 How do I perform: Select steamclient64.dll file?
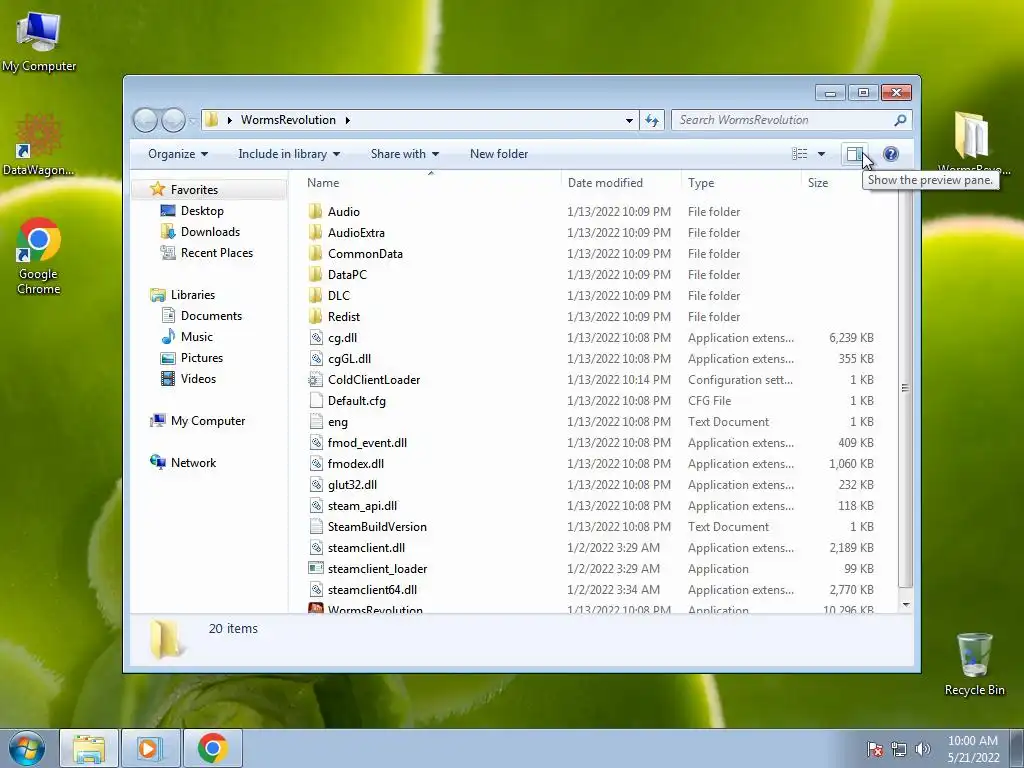[372, 590]
